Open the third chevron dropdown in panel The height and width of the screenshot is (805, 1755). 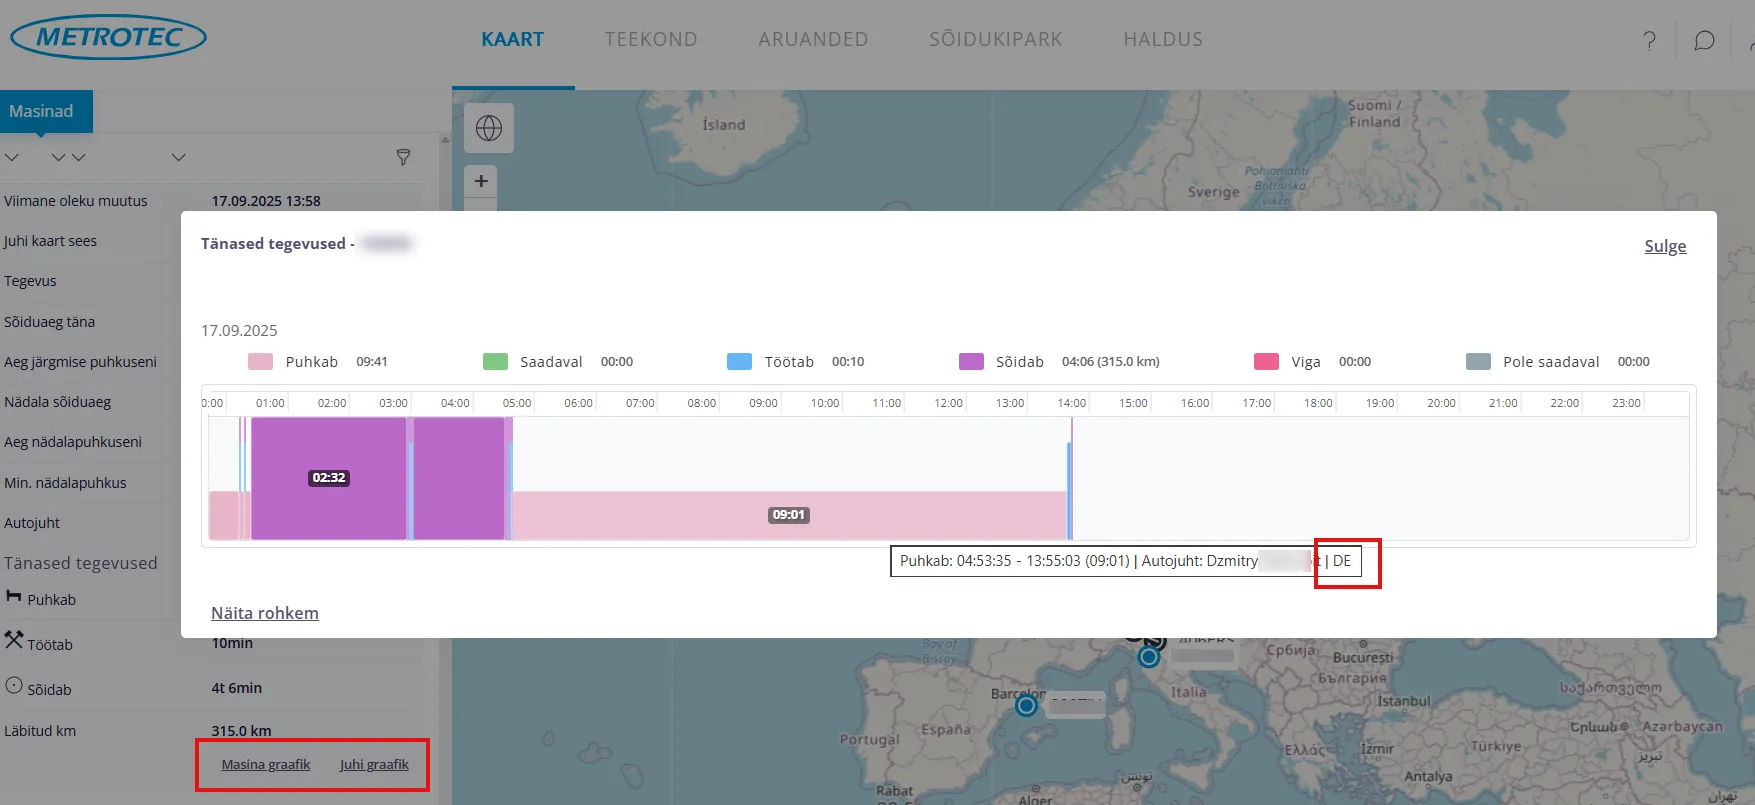pos(178,158)
